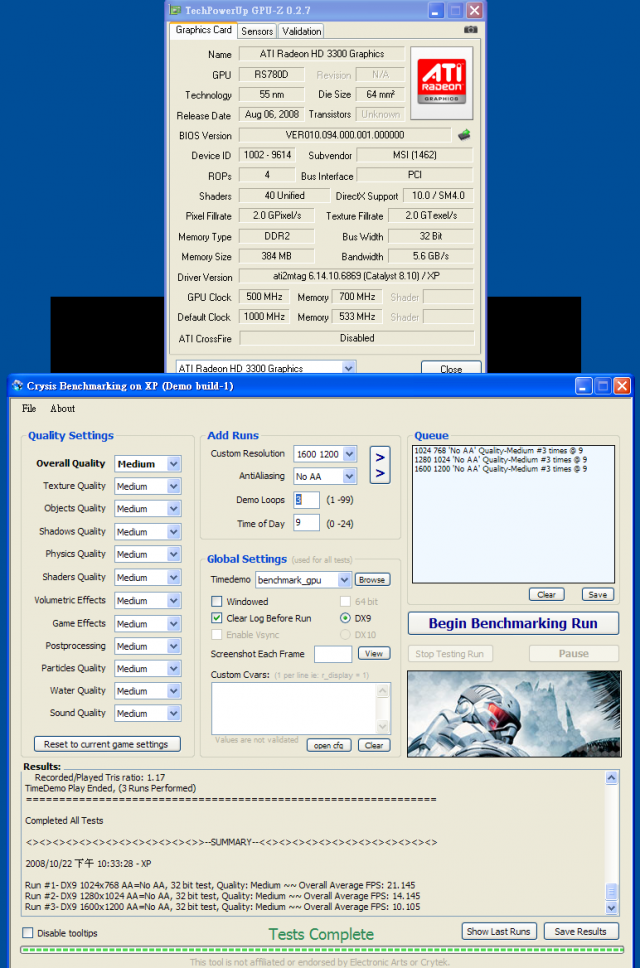Open the File menu
The height and width of the screenshot is (969, 640).
[29, 408]
